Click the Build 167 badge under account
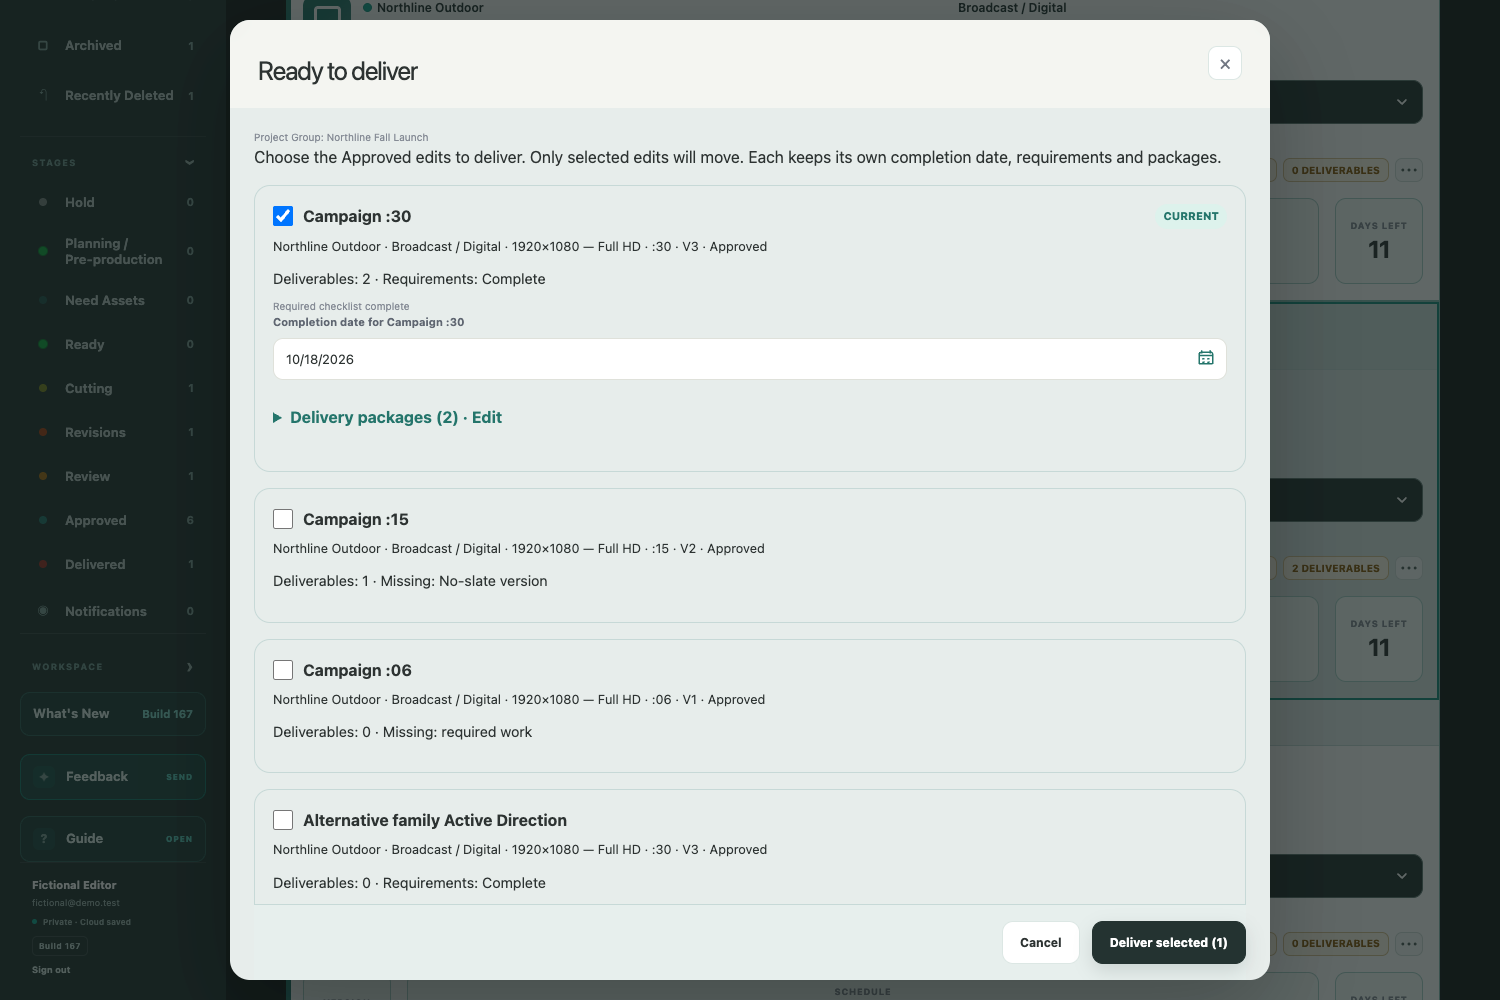This screenshot has width=1500, height=1000. (60, 946)
